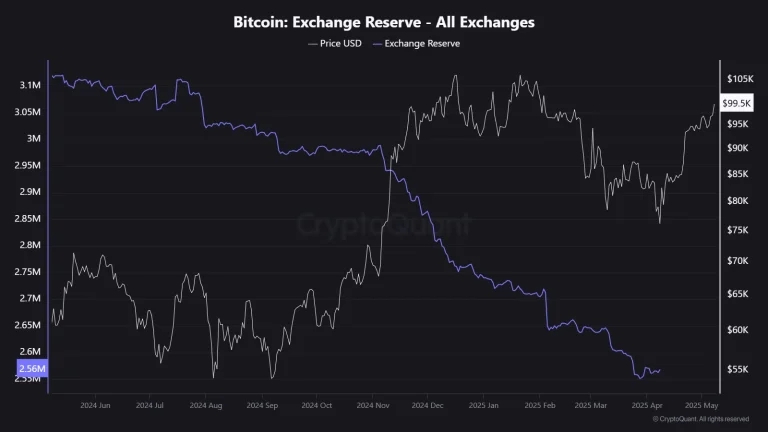This screenshot has width=768, height=432.
Task: Click the CryptoQuant copyright notice
Action: point(701,419)
